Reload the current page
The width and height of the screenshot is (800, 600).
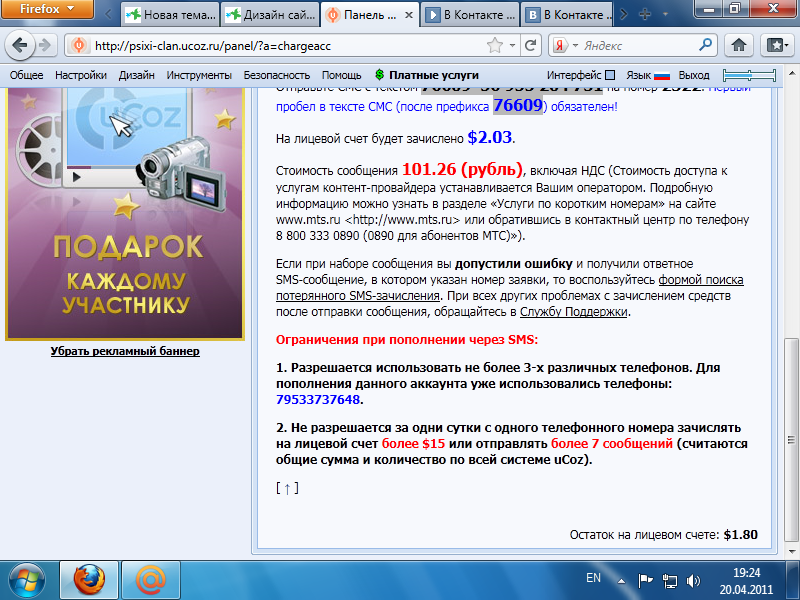pyautogui.click(x=530, y=45)
